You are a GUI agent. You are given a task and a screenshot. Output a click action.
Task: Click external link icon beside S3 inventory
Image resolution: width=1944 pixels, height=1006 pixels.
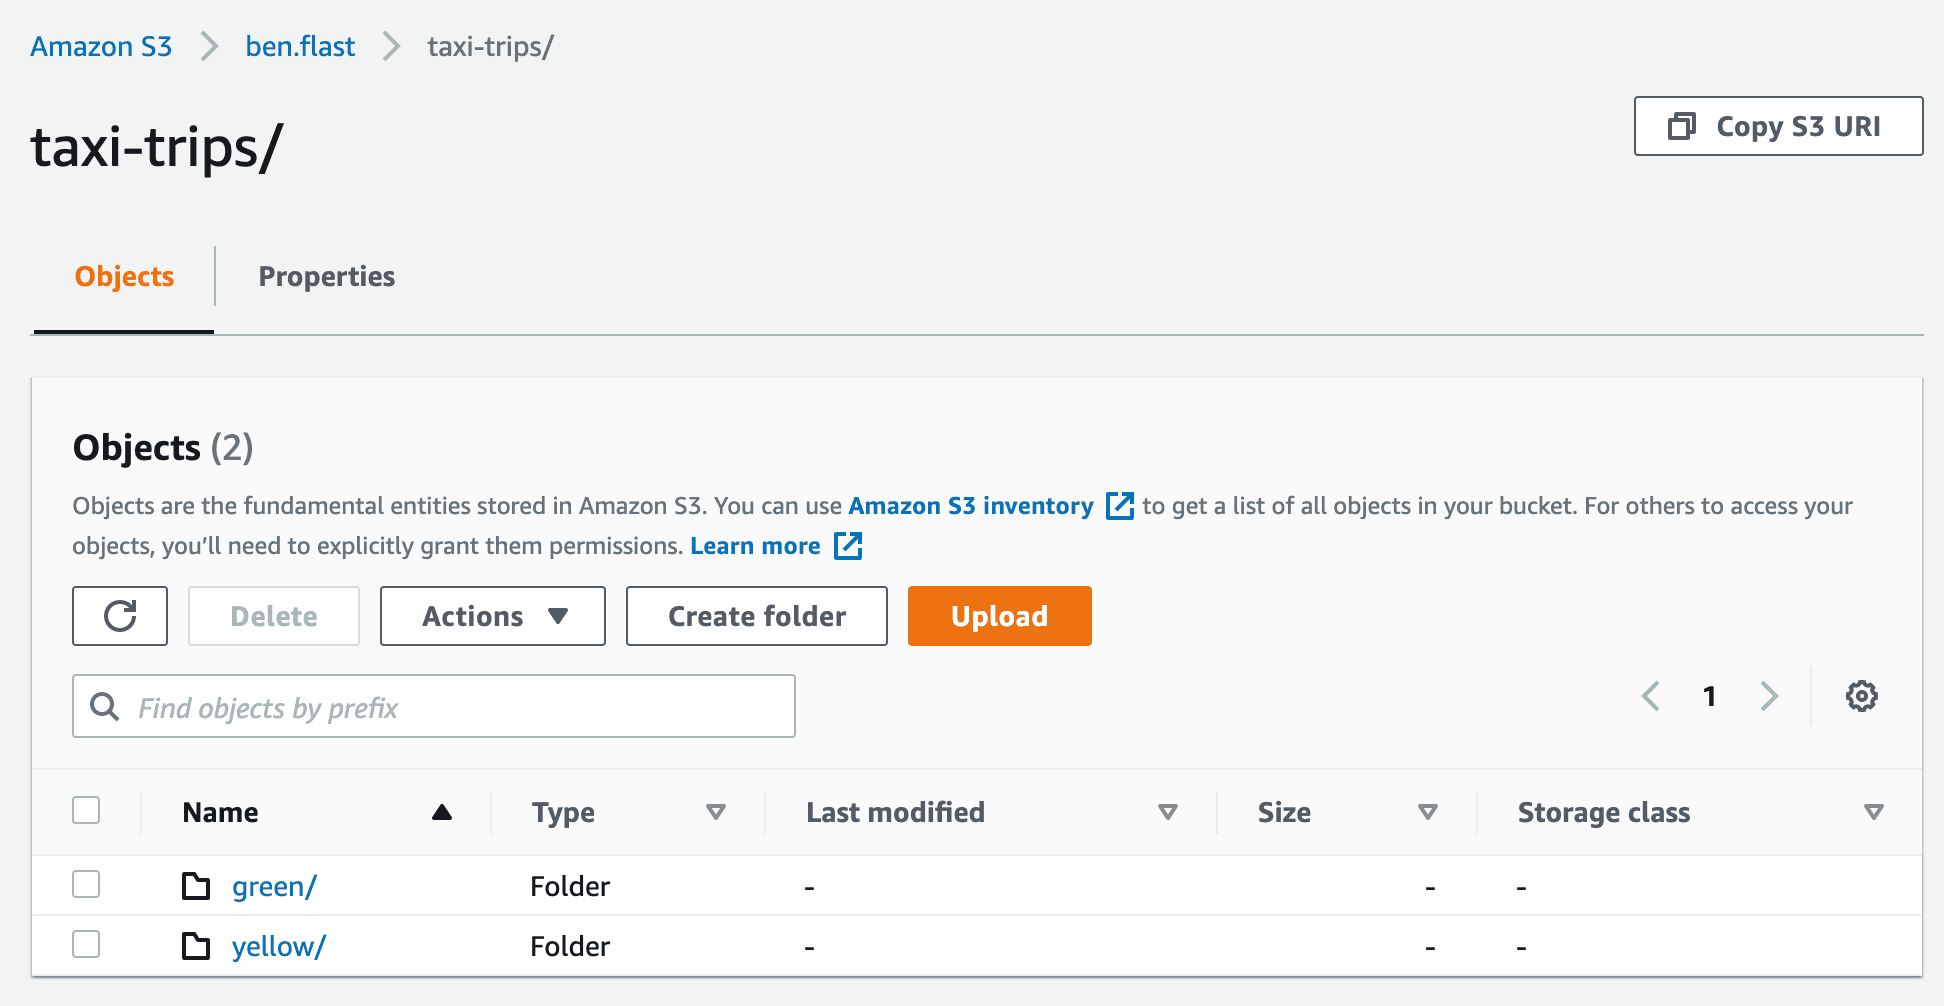1120,506
